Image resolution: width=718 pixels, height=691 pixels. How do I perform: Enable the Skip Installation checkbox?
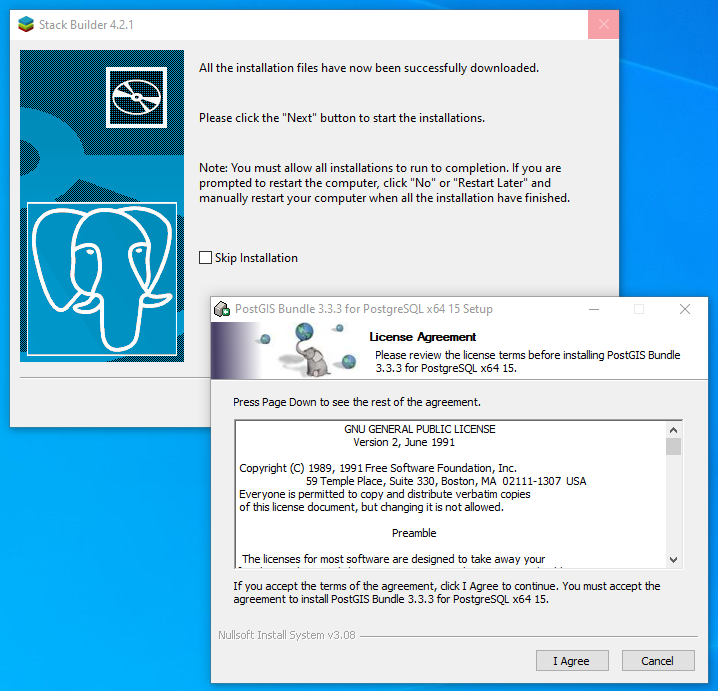pyautogui.click(x=206, y=257)
